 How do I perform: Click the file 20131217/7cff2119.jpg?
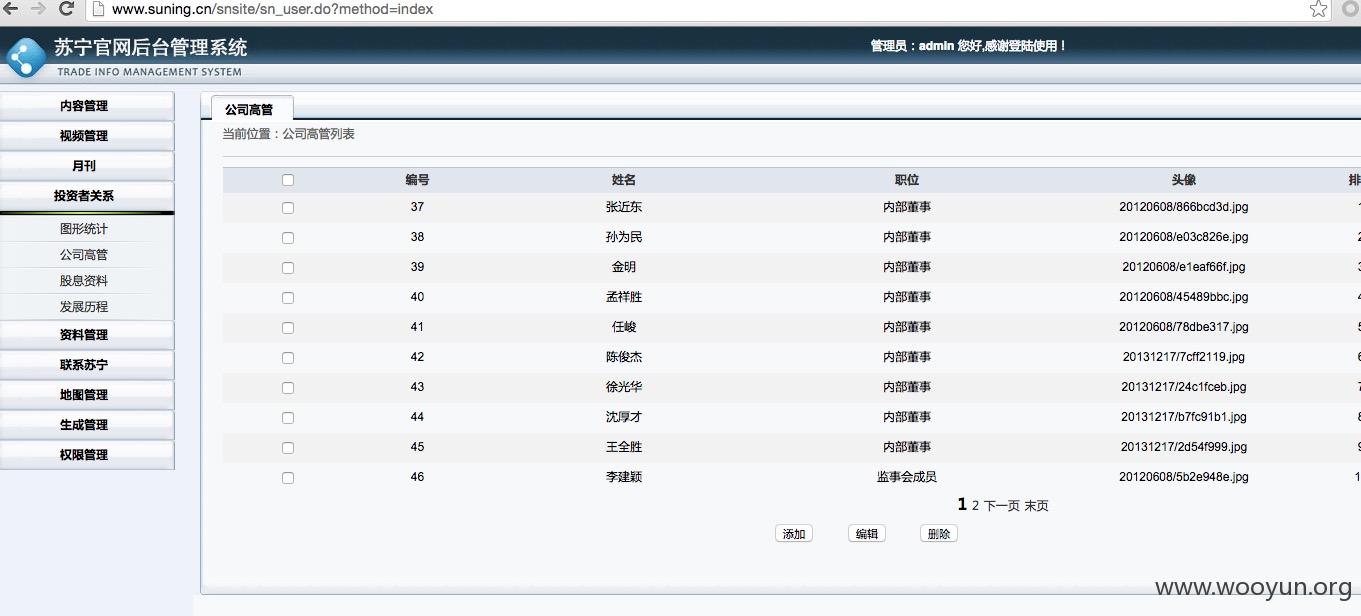point(1184,357)
